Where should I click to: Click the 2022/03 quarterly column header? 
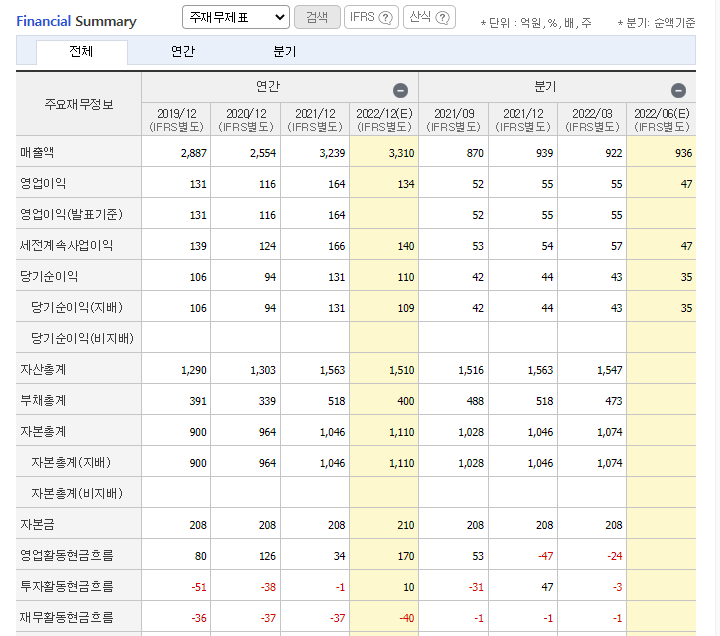click(592, 119)
